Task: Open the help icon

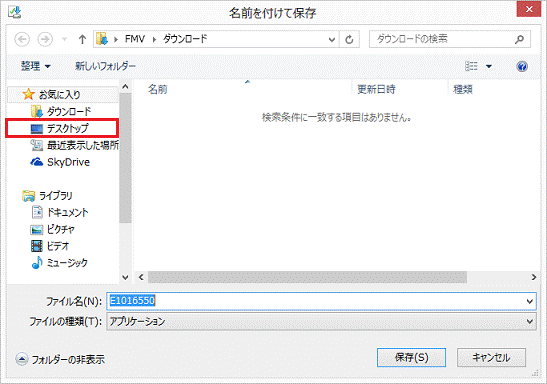Action: pos(522,66)
